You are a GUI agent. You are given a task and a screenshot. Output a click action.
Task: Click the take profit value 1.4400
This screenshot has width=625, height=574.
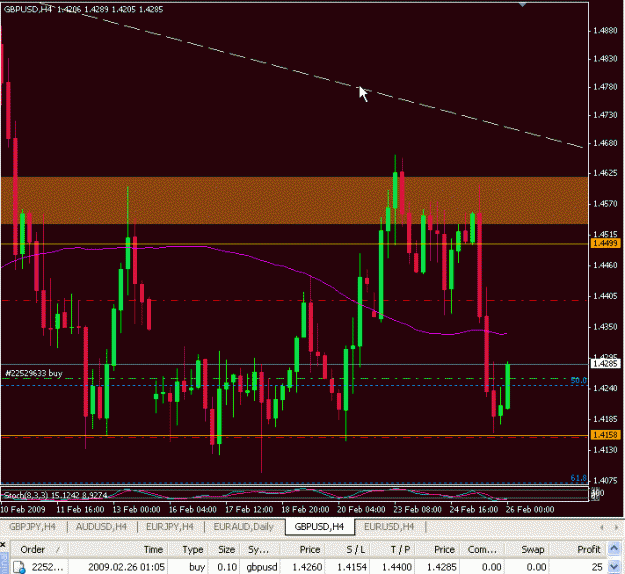pyautogui.click(x=397, y=567)
